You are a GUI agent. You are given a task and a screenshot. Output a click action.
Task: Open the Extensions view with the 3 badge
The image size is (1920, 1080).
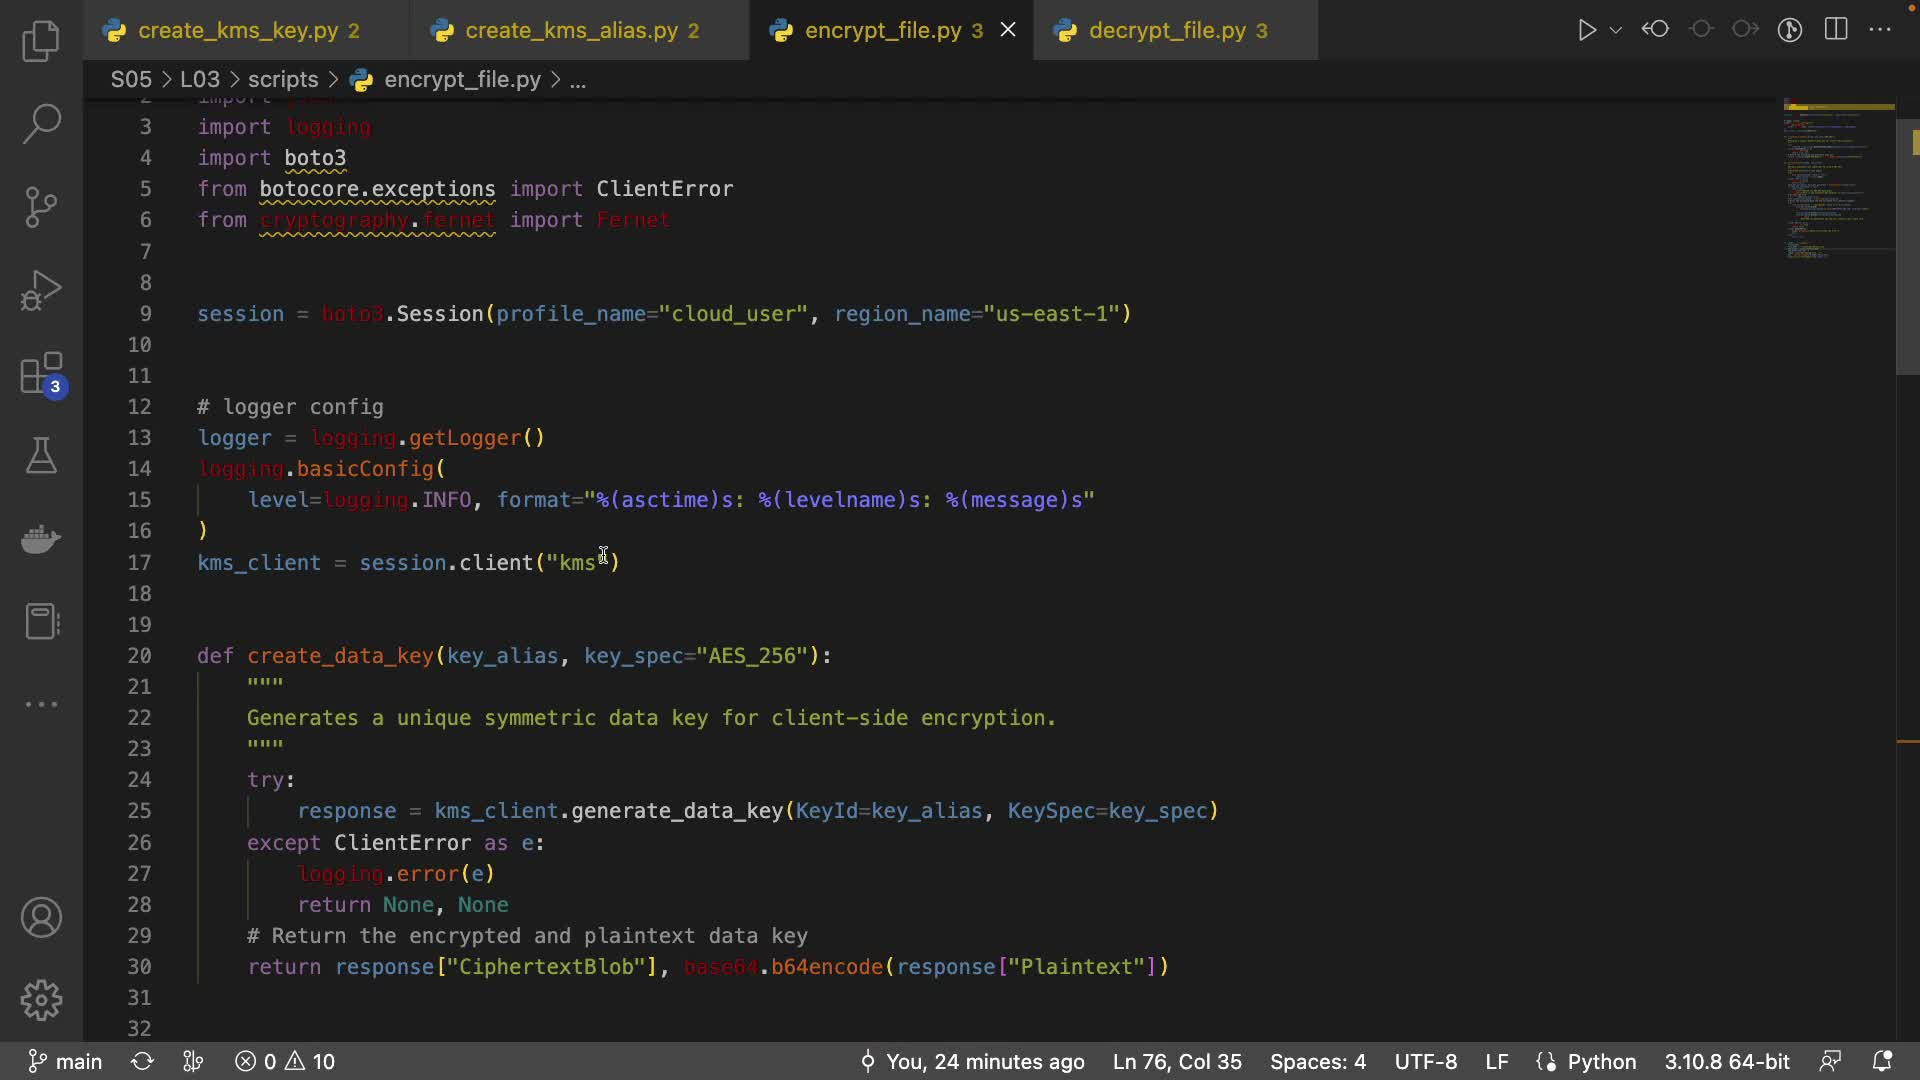point(41,375)
